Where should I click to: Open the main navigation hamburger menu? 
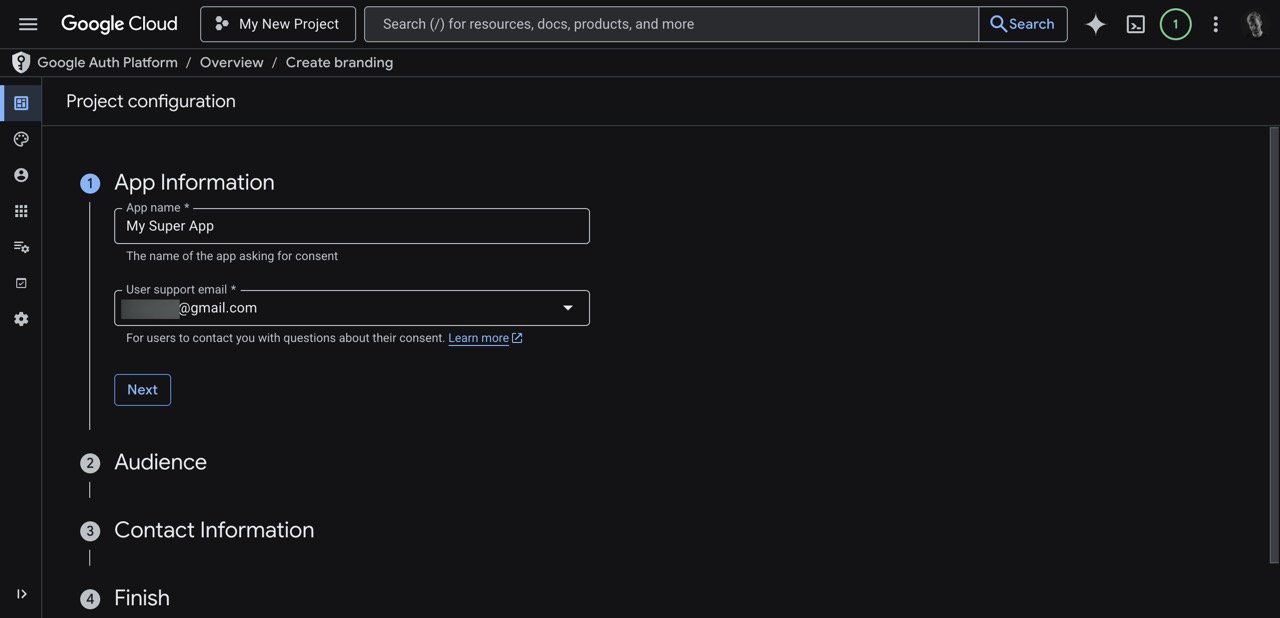28,24
